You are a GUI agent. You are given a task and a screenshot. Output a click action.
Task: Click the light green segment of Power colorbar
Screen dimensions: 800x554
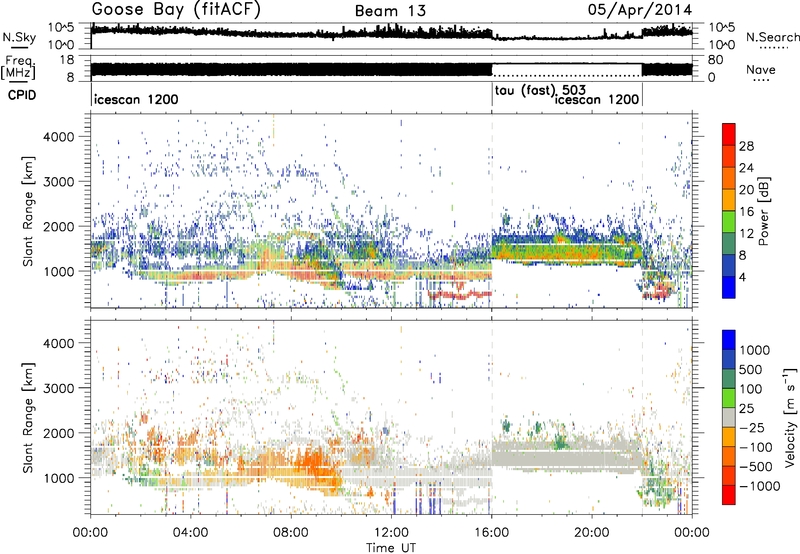coord(729,221)
